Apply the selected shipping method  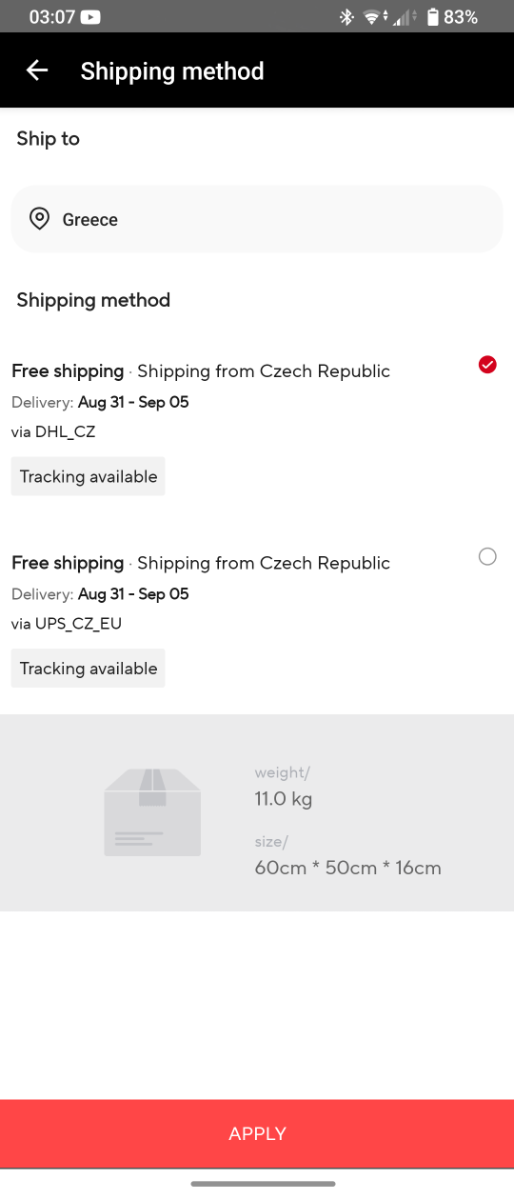[257, 1133]
